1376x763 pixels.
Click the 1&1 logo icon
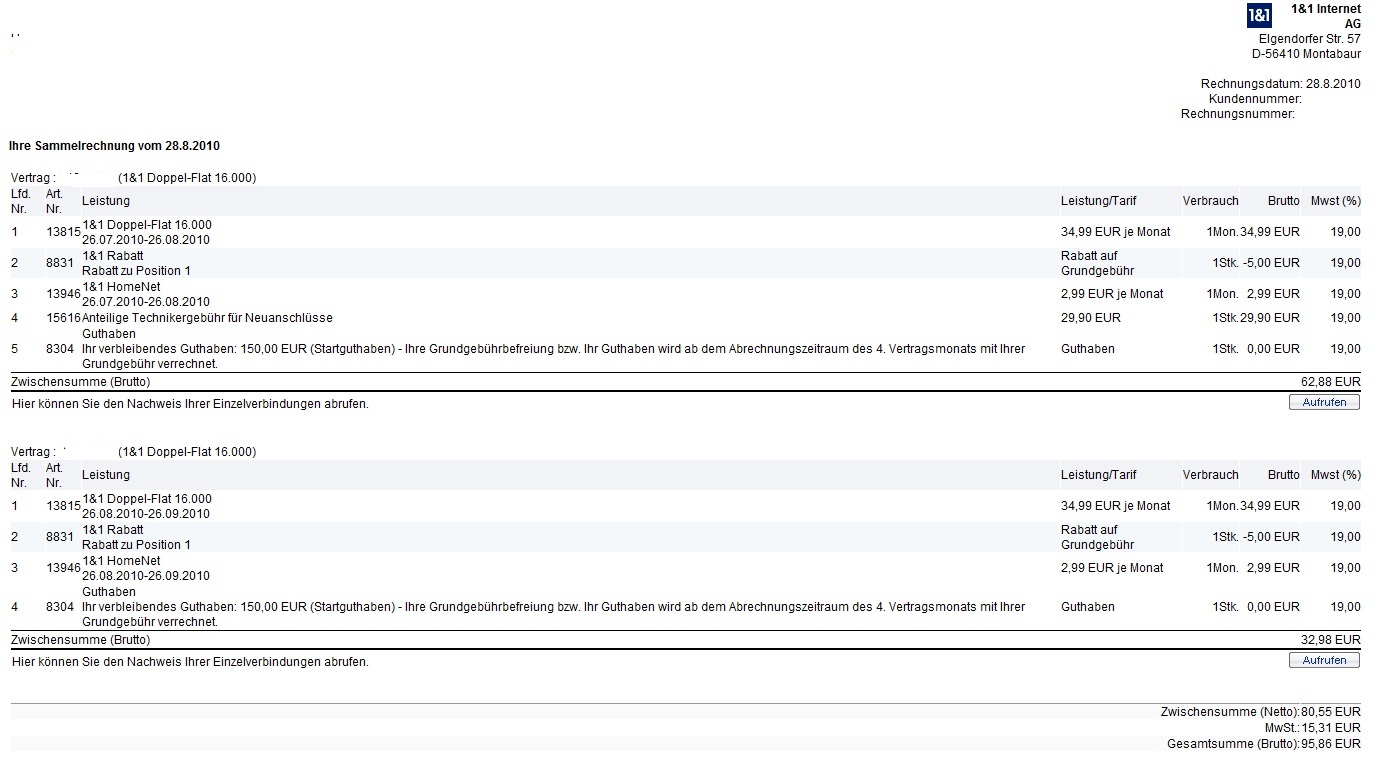[1259, 16]
